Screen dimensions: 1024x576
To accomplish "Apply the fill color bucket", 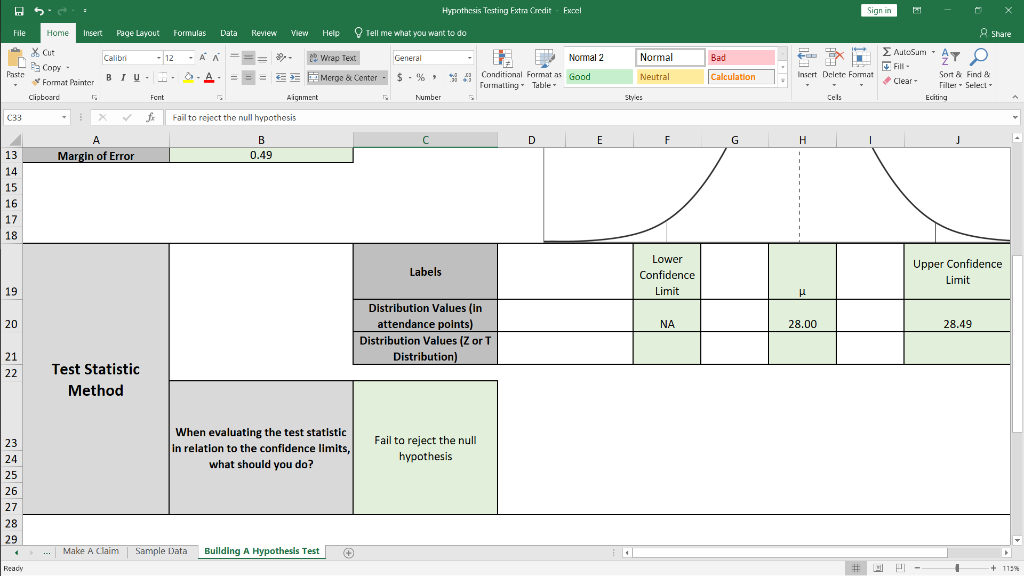I will pos(188,78).
